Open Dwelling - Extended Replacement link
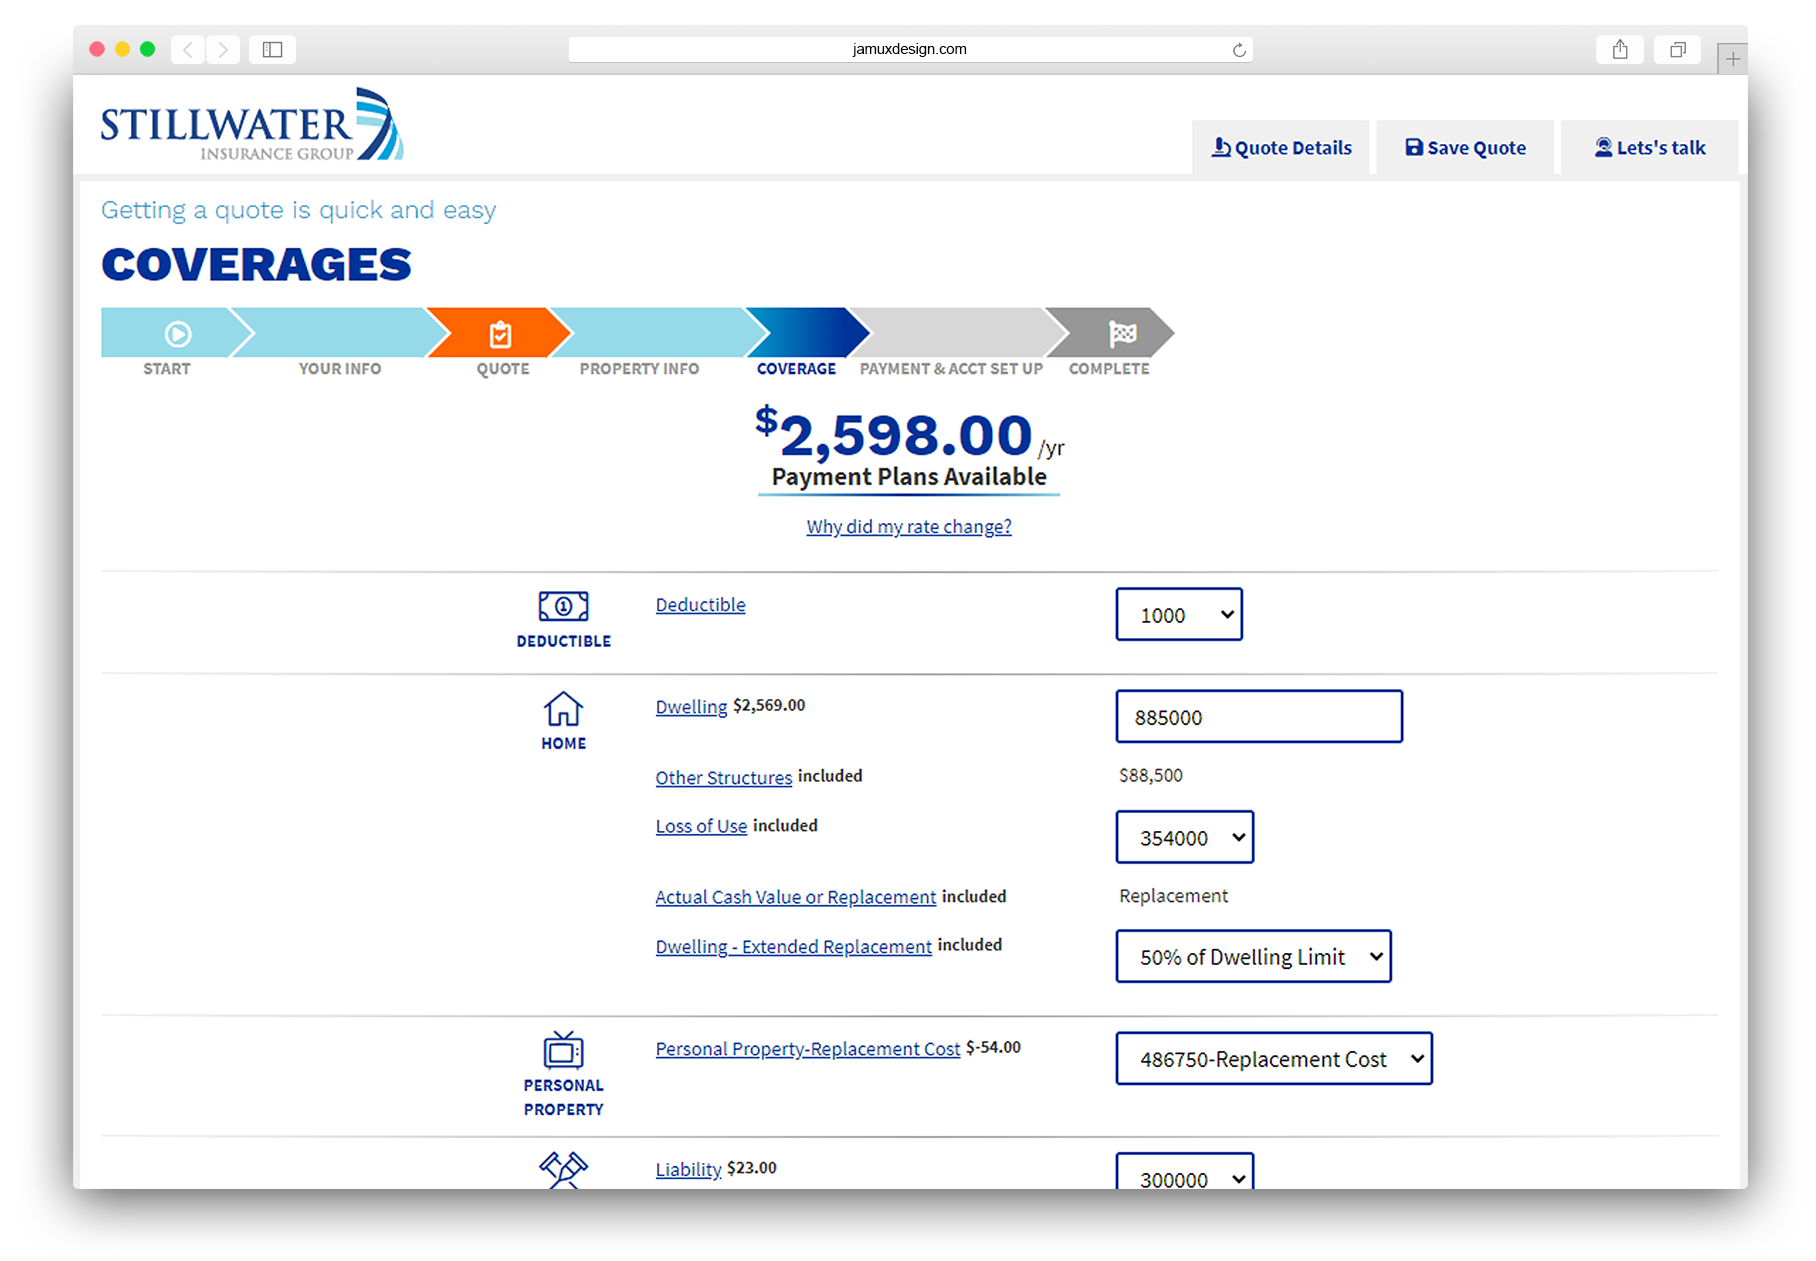1816x1261 pixels. [793, 946]
